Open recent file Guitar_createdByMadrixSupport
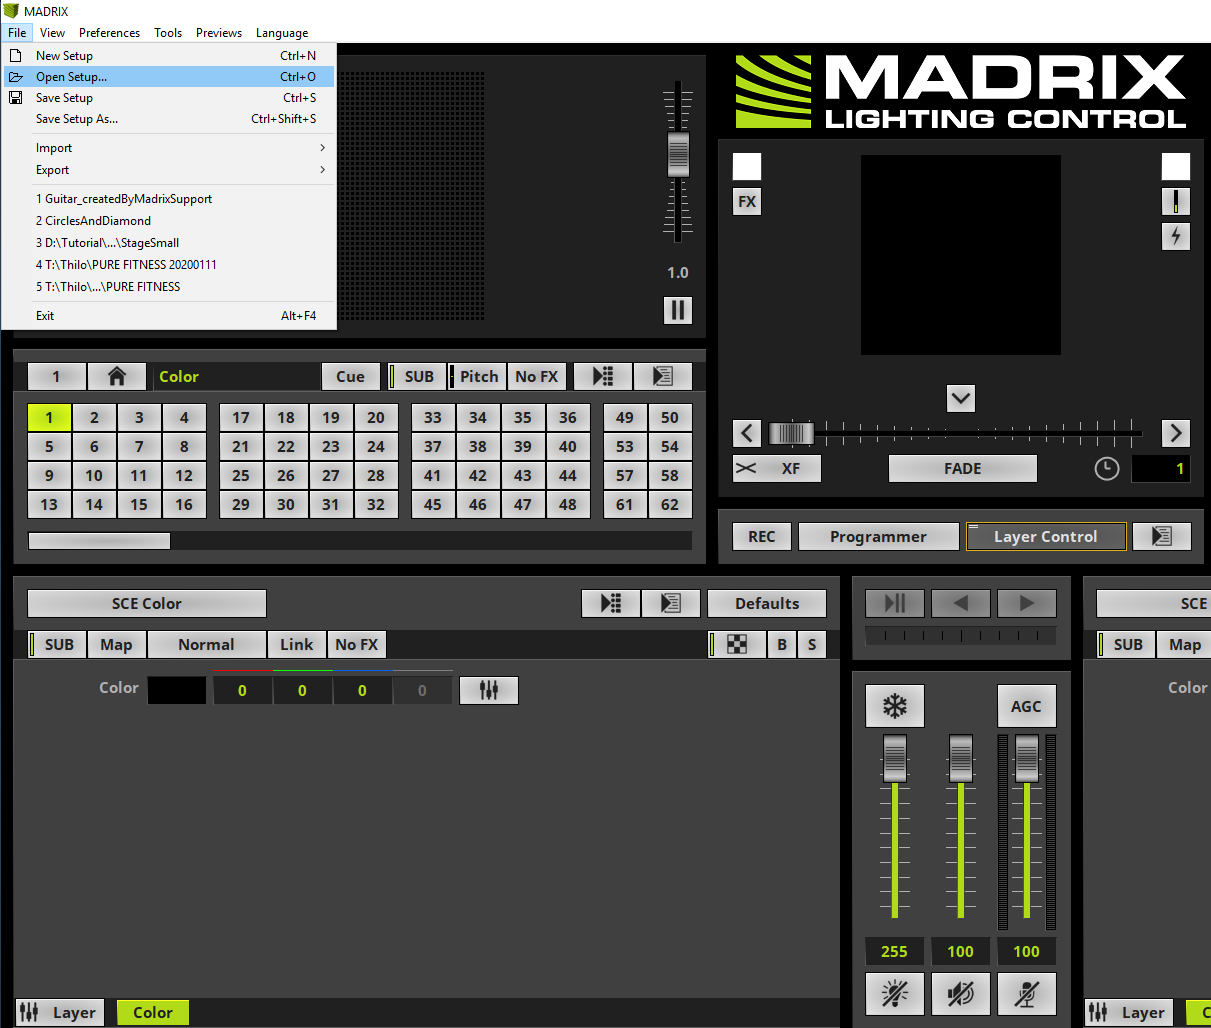This screenshot has width=1211, height=1028. (169, 199)
